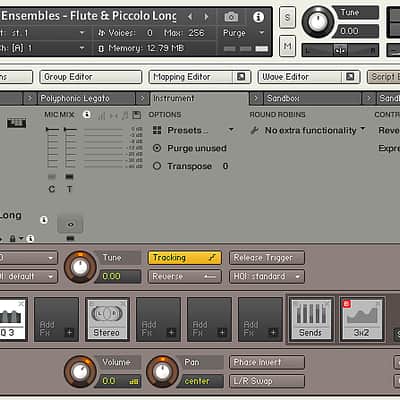The image size is (400, 400).
Task: Toggle the C microphone on/off switch
Action: click(x=52, y=177)
